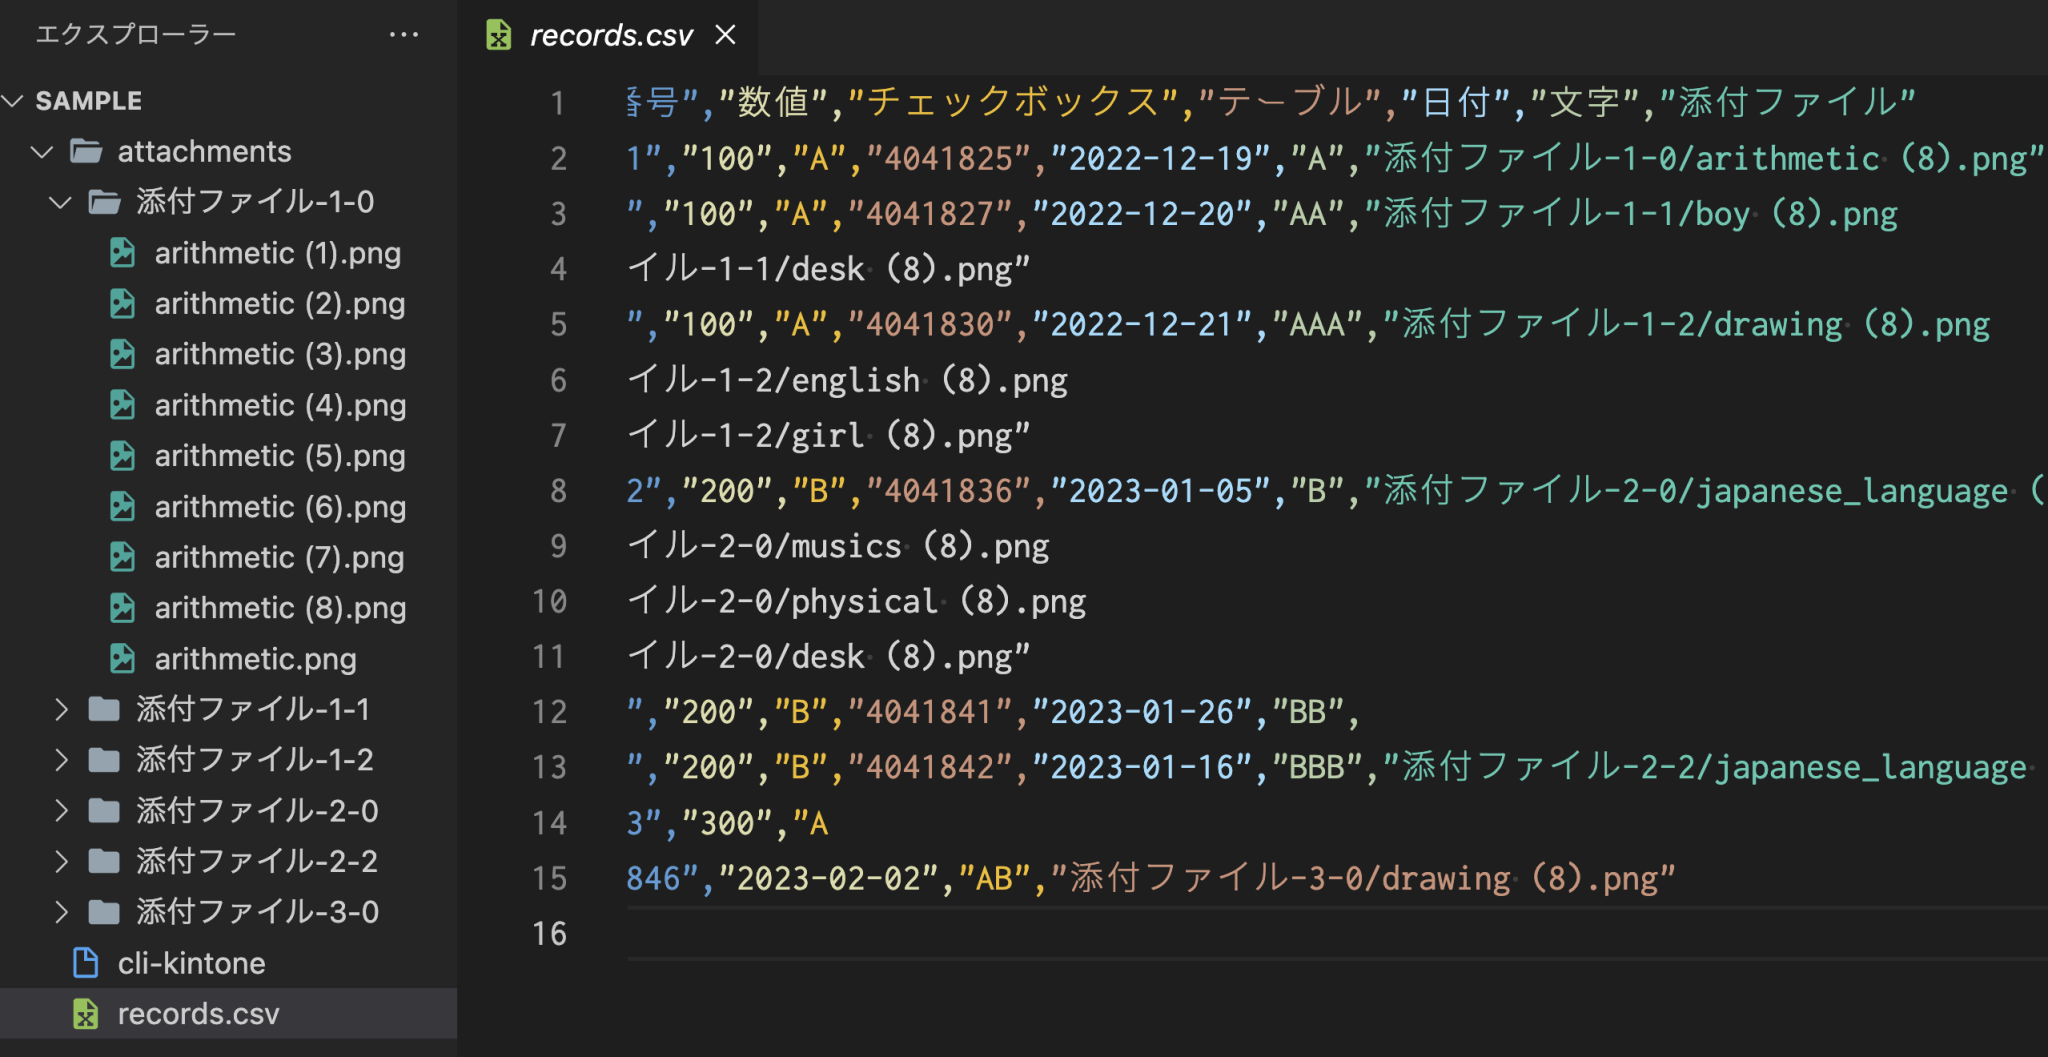This screenshot has height=1057, width=2048.
Task: Collapse the attachments folder
Action: click(42, 151)
